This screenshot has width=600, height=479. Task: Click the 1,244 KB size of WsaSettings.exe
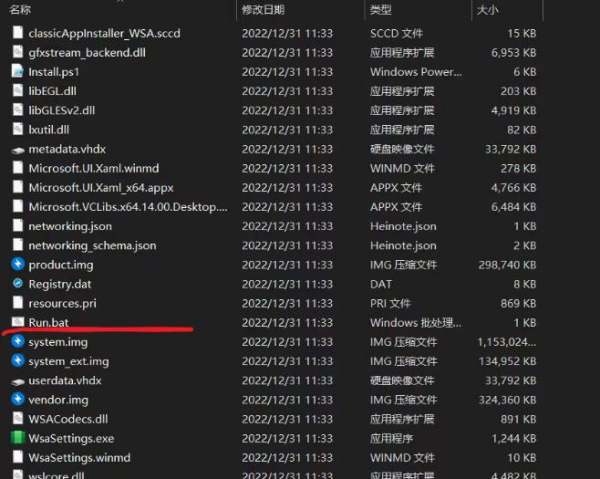514,438
